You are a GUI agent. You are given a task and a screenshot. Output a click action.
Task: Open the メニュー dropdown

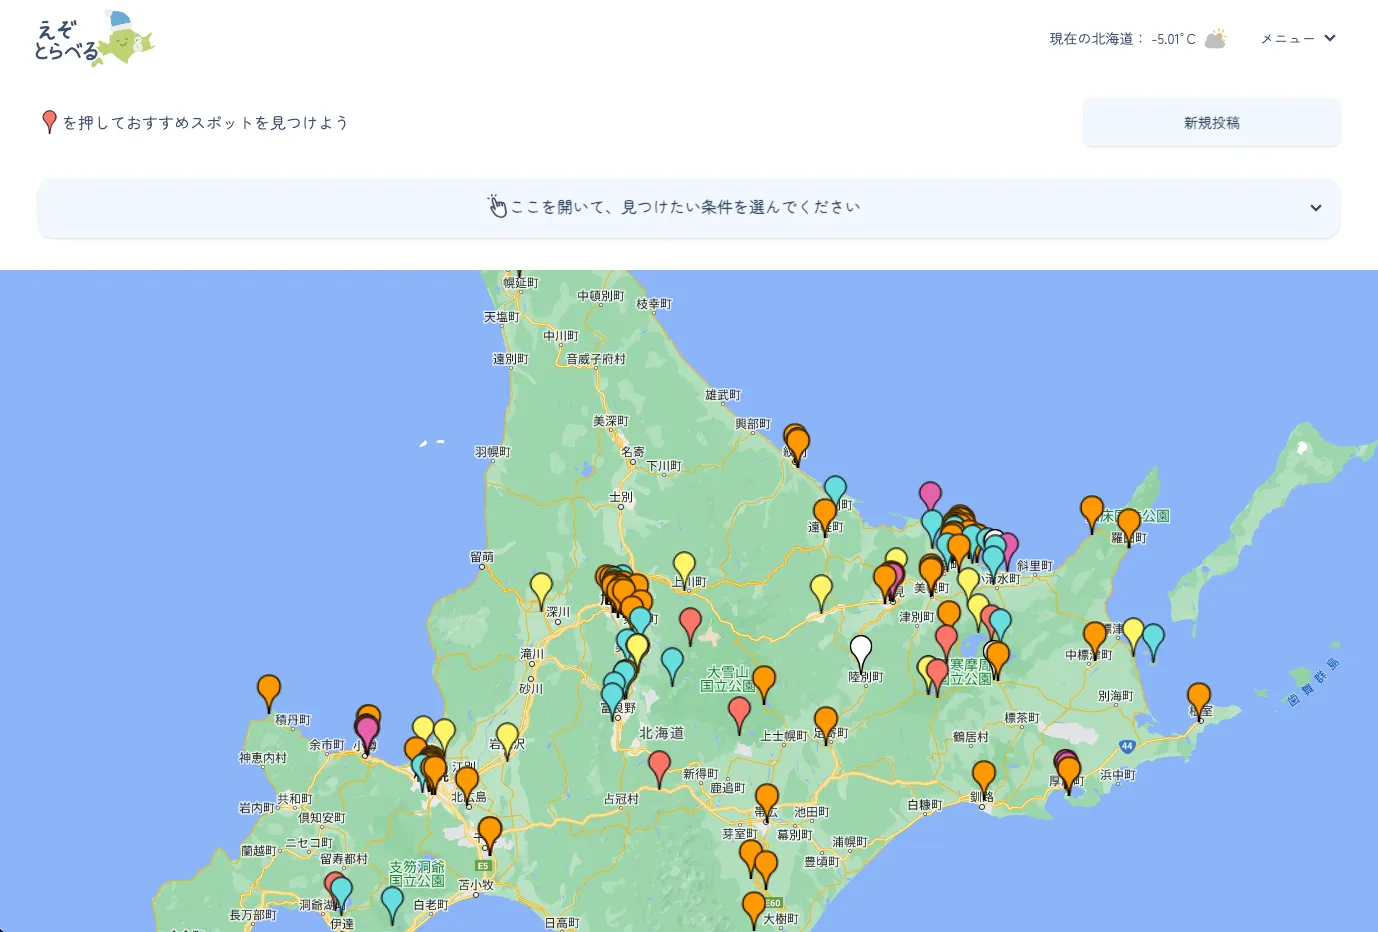(x=1297, y=39)
